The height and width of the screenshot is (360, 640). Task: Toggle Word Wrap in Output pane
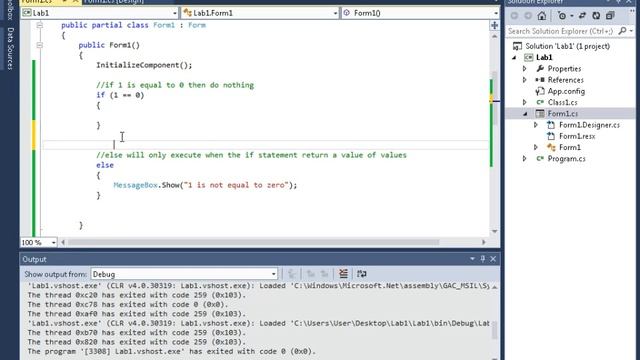click(362, 274)
